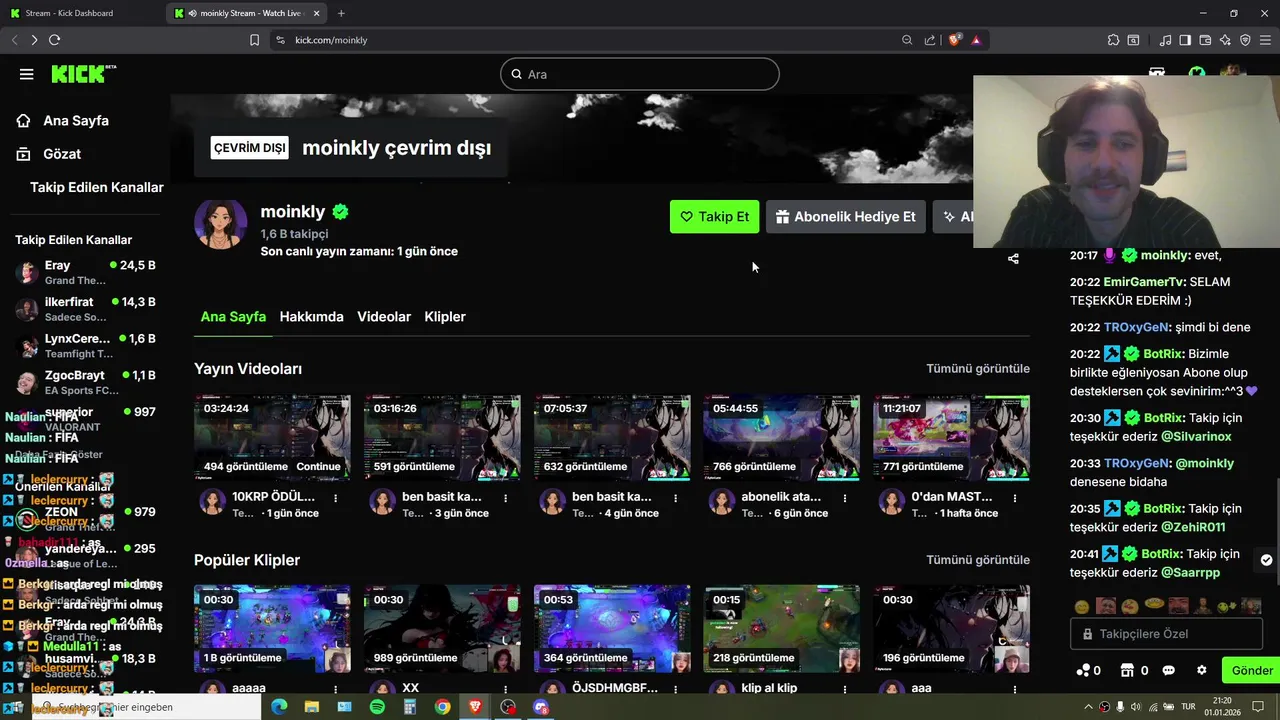Open options menu for 10KRP ÖDÜL video
This screenshot has height=720, width=1280.
click(x=335, y=498)
